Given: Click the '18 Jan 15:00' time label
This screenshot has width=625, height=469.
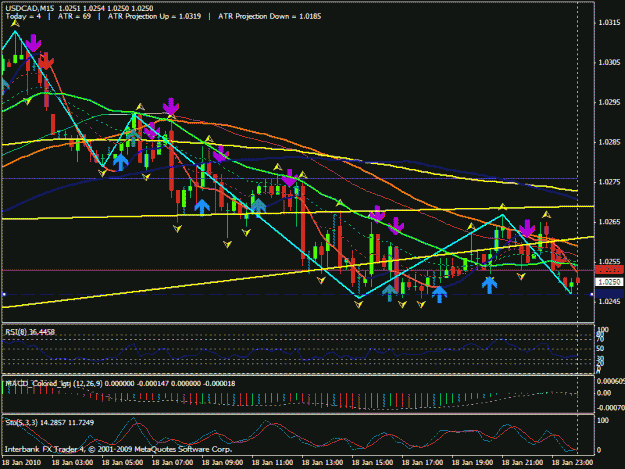Looking at the screenshot, I should 372,462.
